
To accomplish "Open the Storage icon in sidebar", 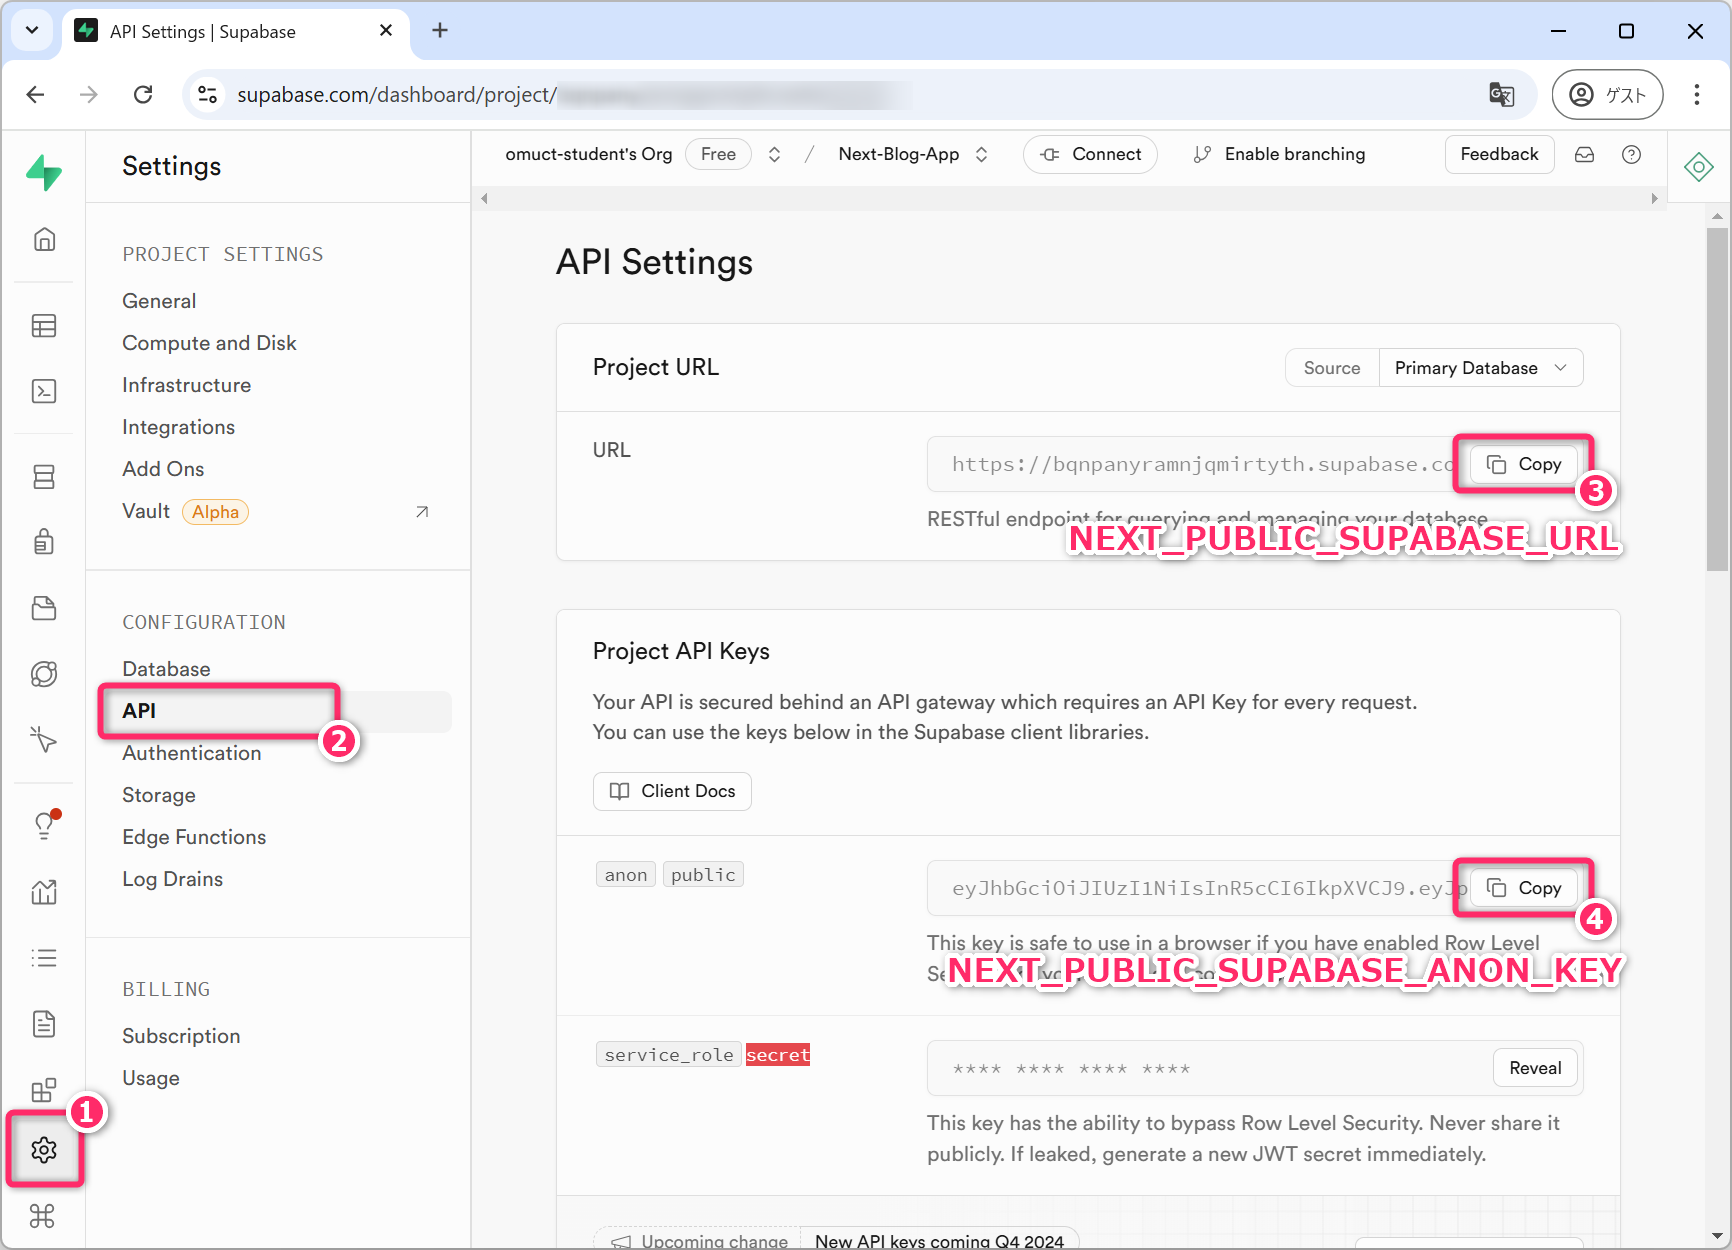I will pyautogui.click(x=44, y=608).
